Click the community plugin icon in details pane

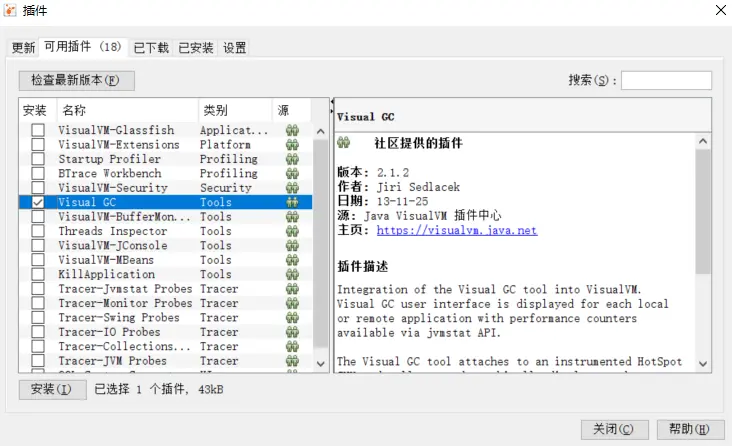344,142
